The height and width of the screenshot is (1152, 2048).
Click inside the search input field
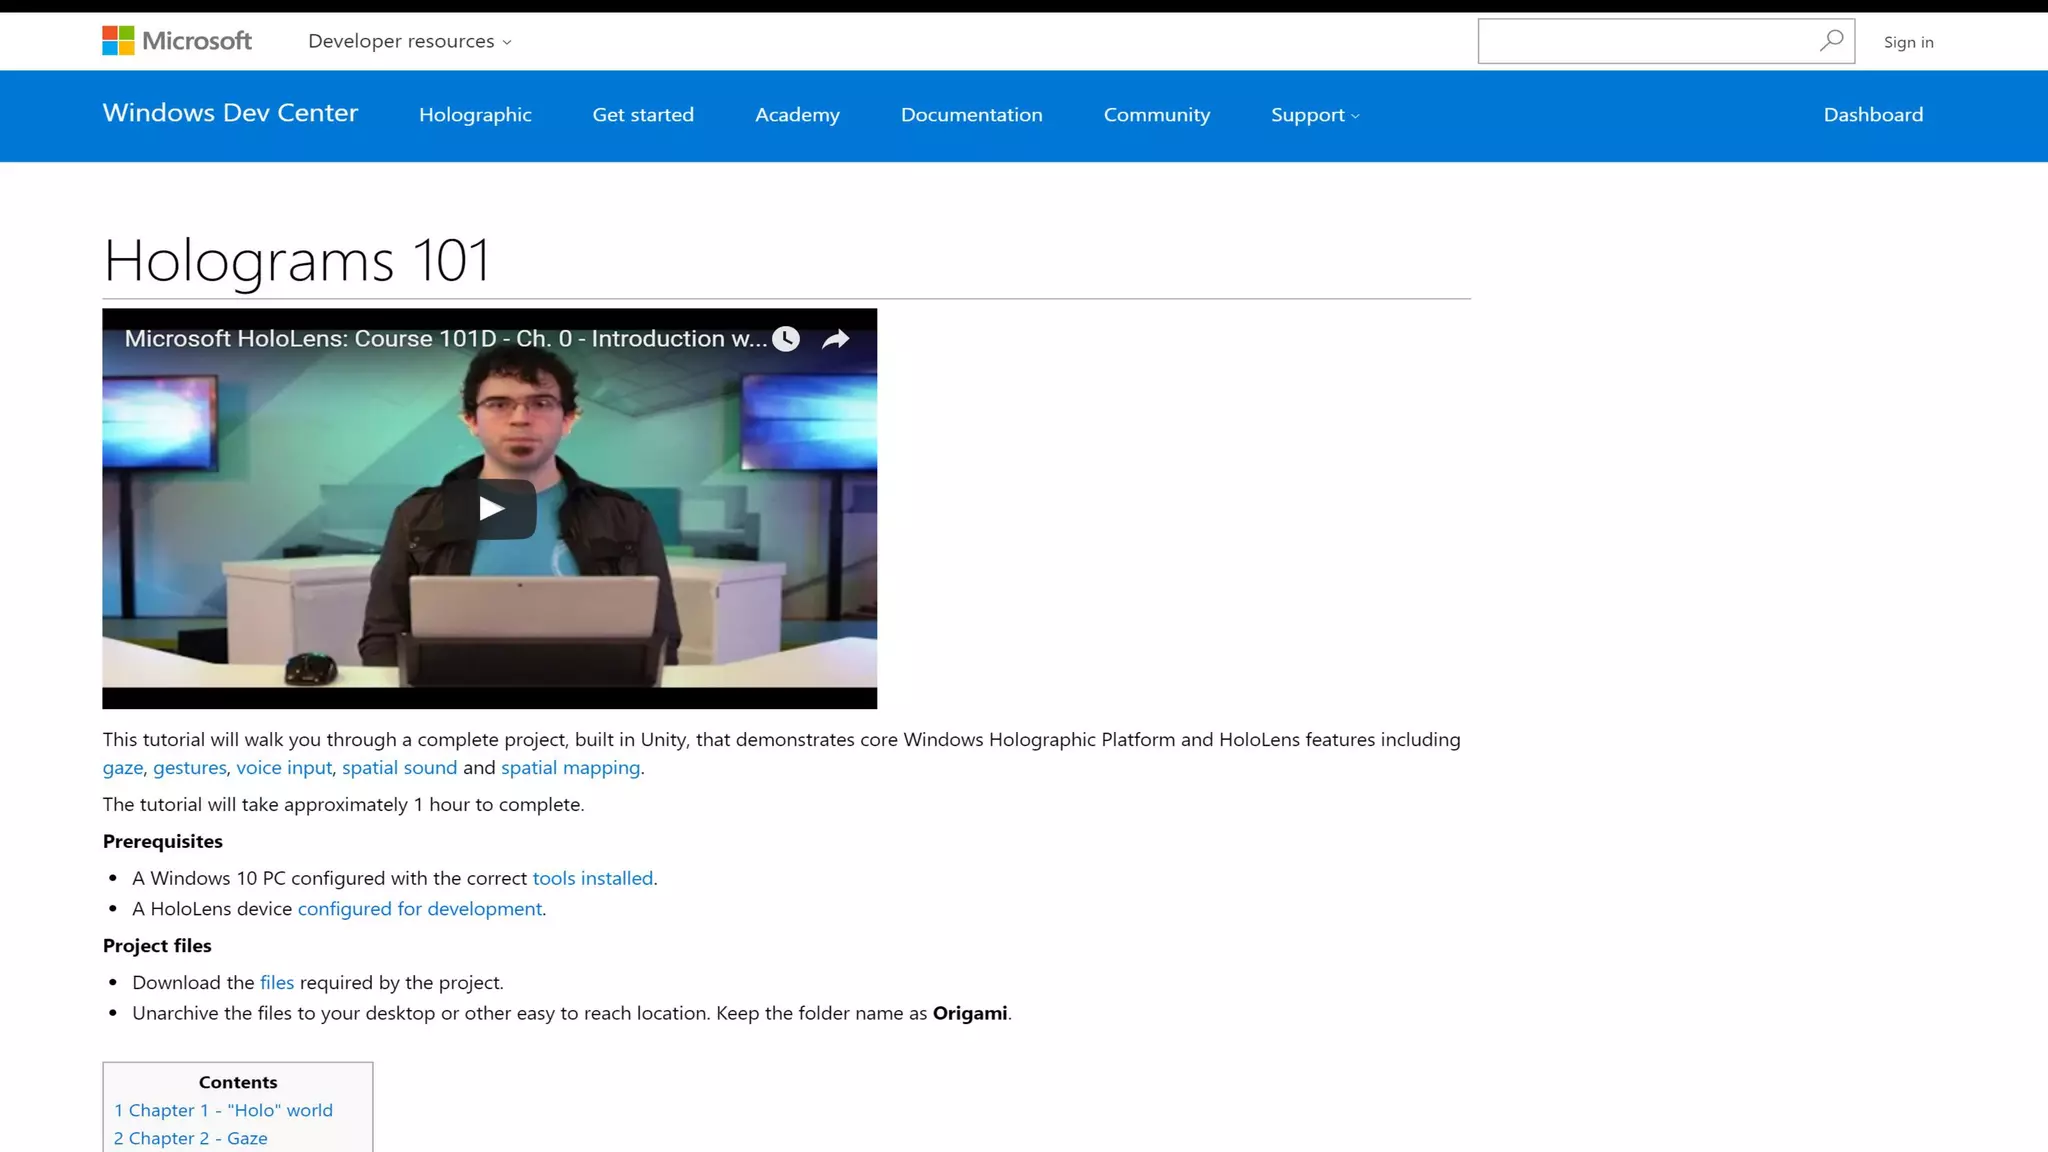pos(1645,41)
